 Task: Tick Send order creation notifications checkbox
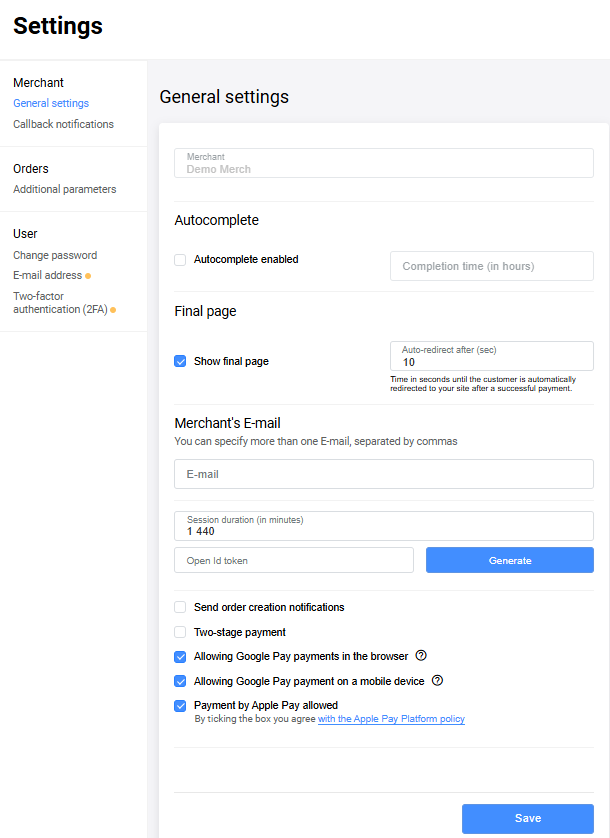point(180,607)
